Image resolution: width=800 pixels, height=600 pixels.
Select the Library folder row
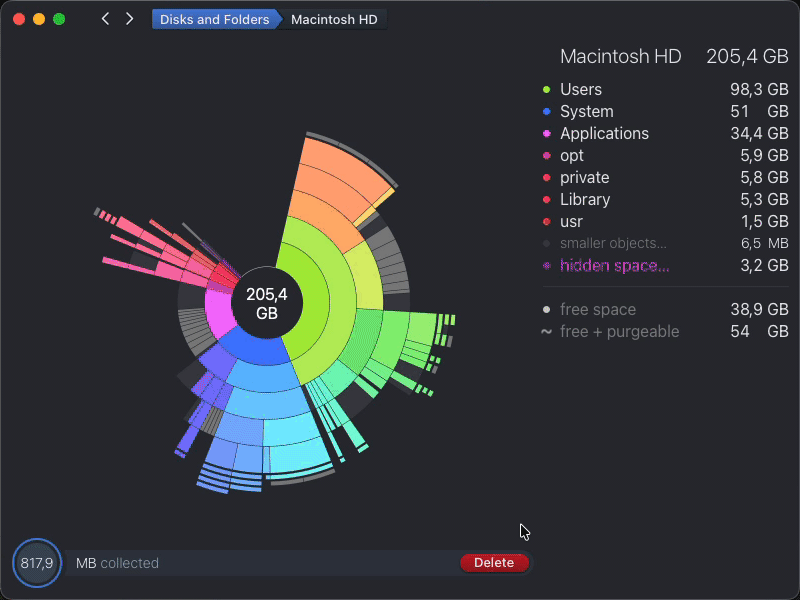point(665,199)
